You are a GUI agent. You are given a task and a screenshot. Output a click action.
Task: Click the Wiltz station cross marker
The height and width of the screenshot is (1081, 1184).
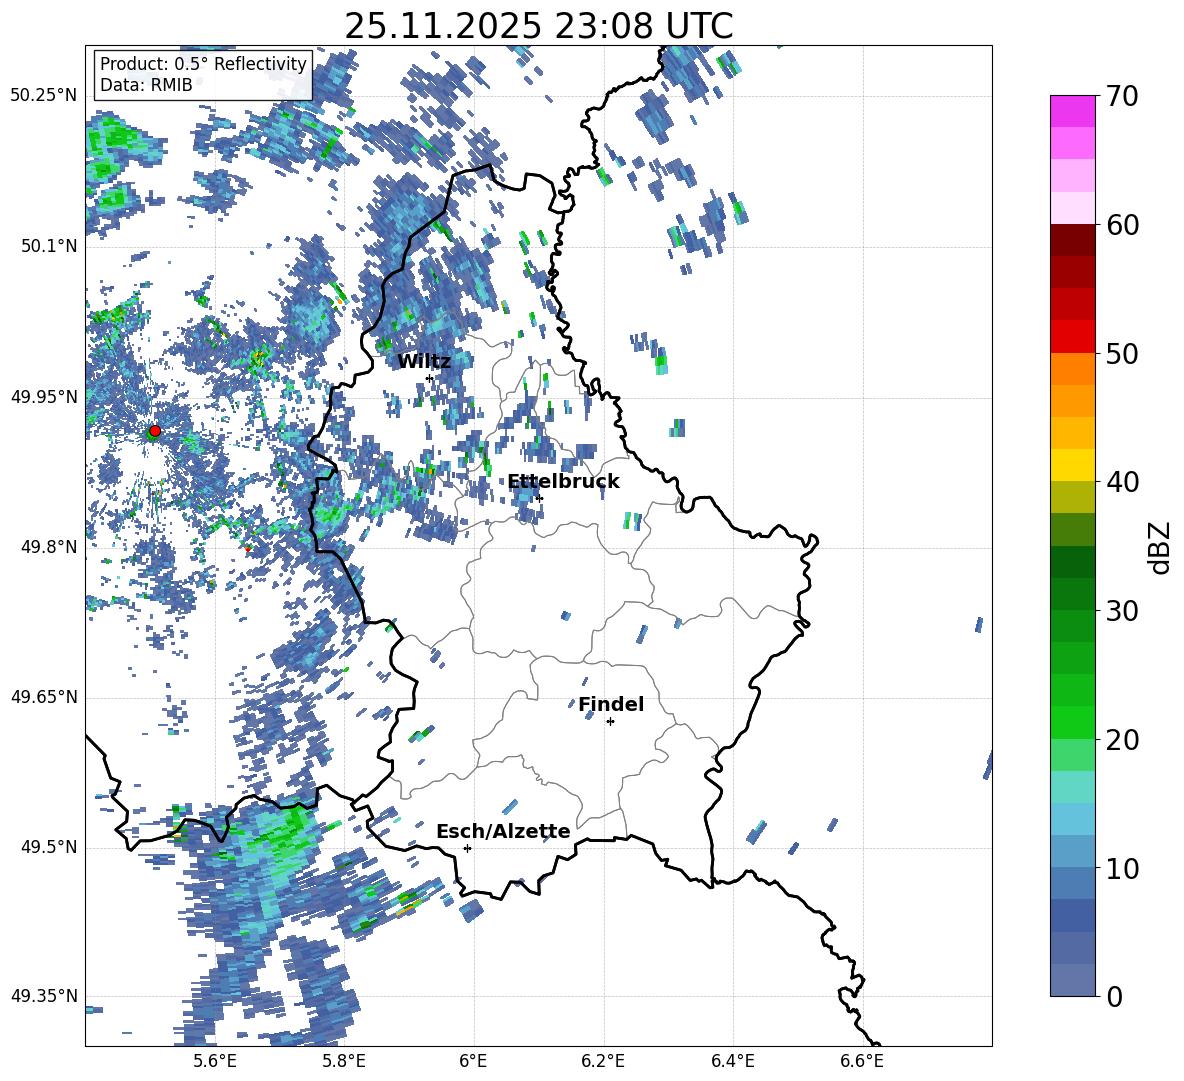coord(430,378)
